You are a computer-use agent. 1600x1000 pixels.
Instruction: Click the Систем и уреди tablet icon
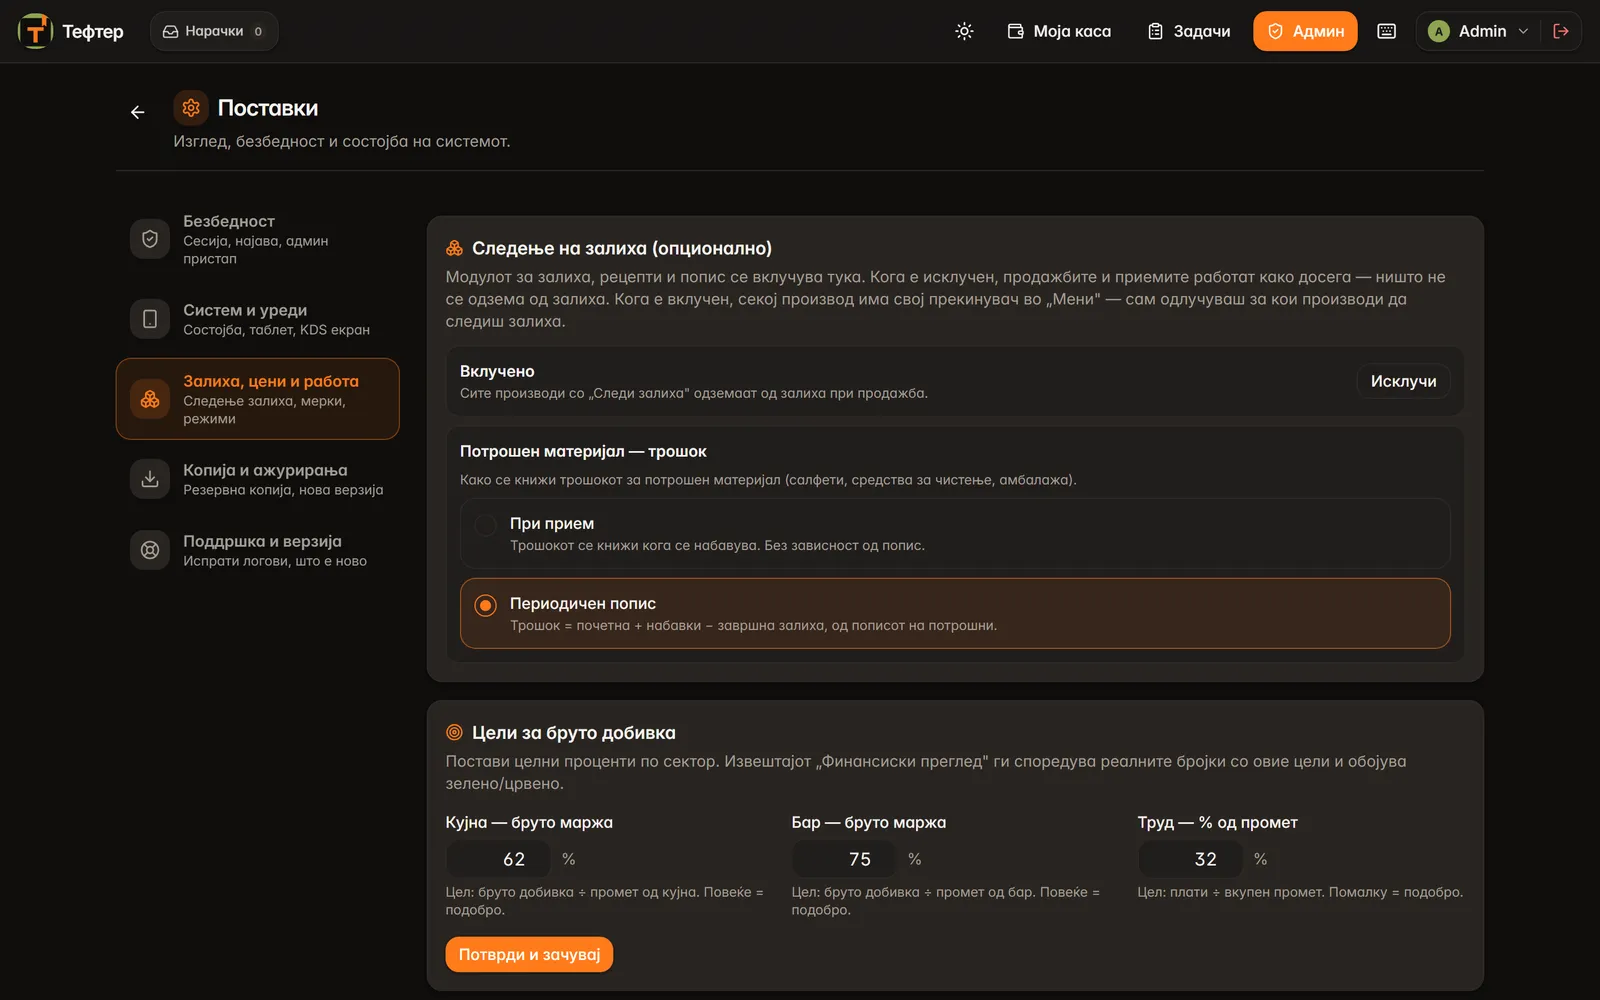tap(150, 319)
